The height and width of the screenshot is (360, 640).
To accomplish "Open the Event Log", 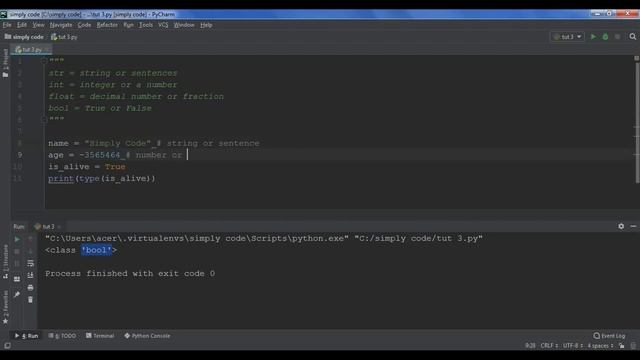I will [609, 336].
